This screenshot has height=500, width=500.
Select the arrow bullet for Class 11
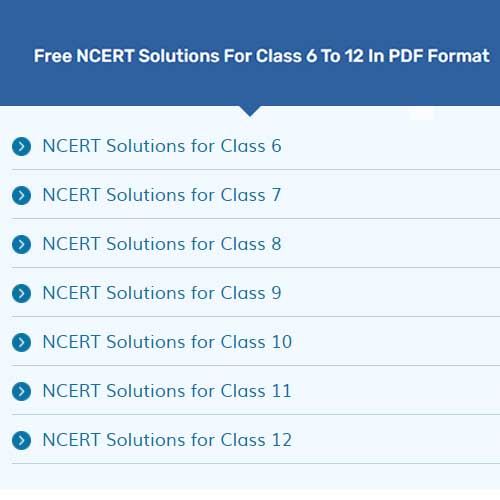point(21,391)
